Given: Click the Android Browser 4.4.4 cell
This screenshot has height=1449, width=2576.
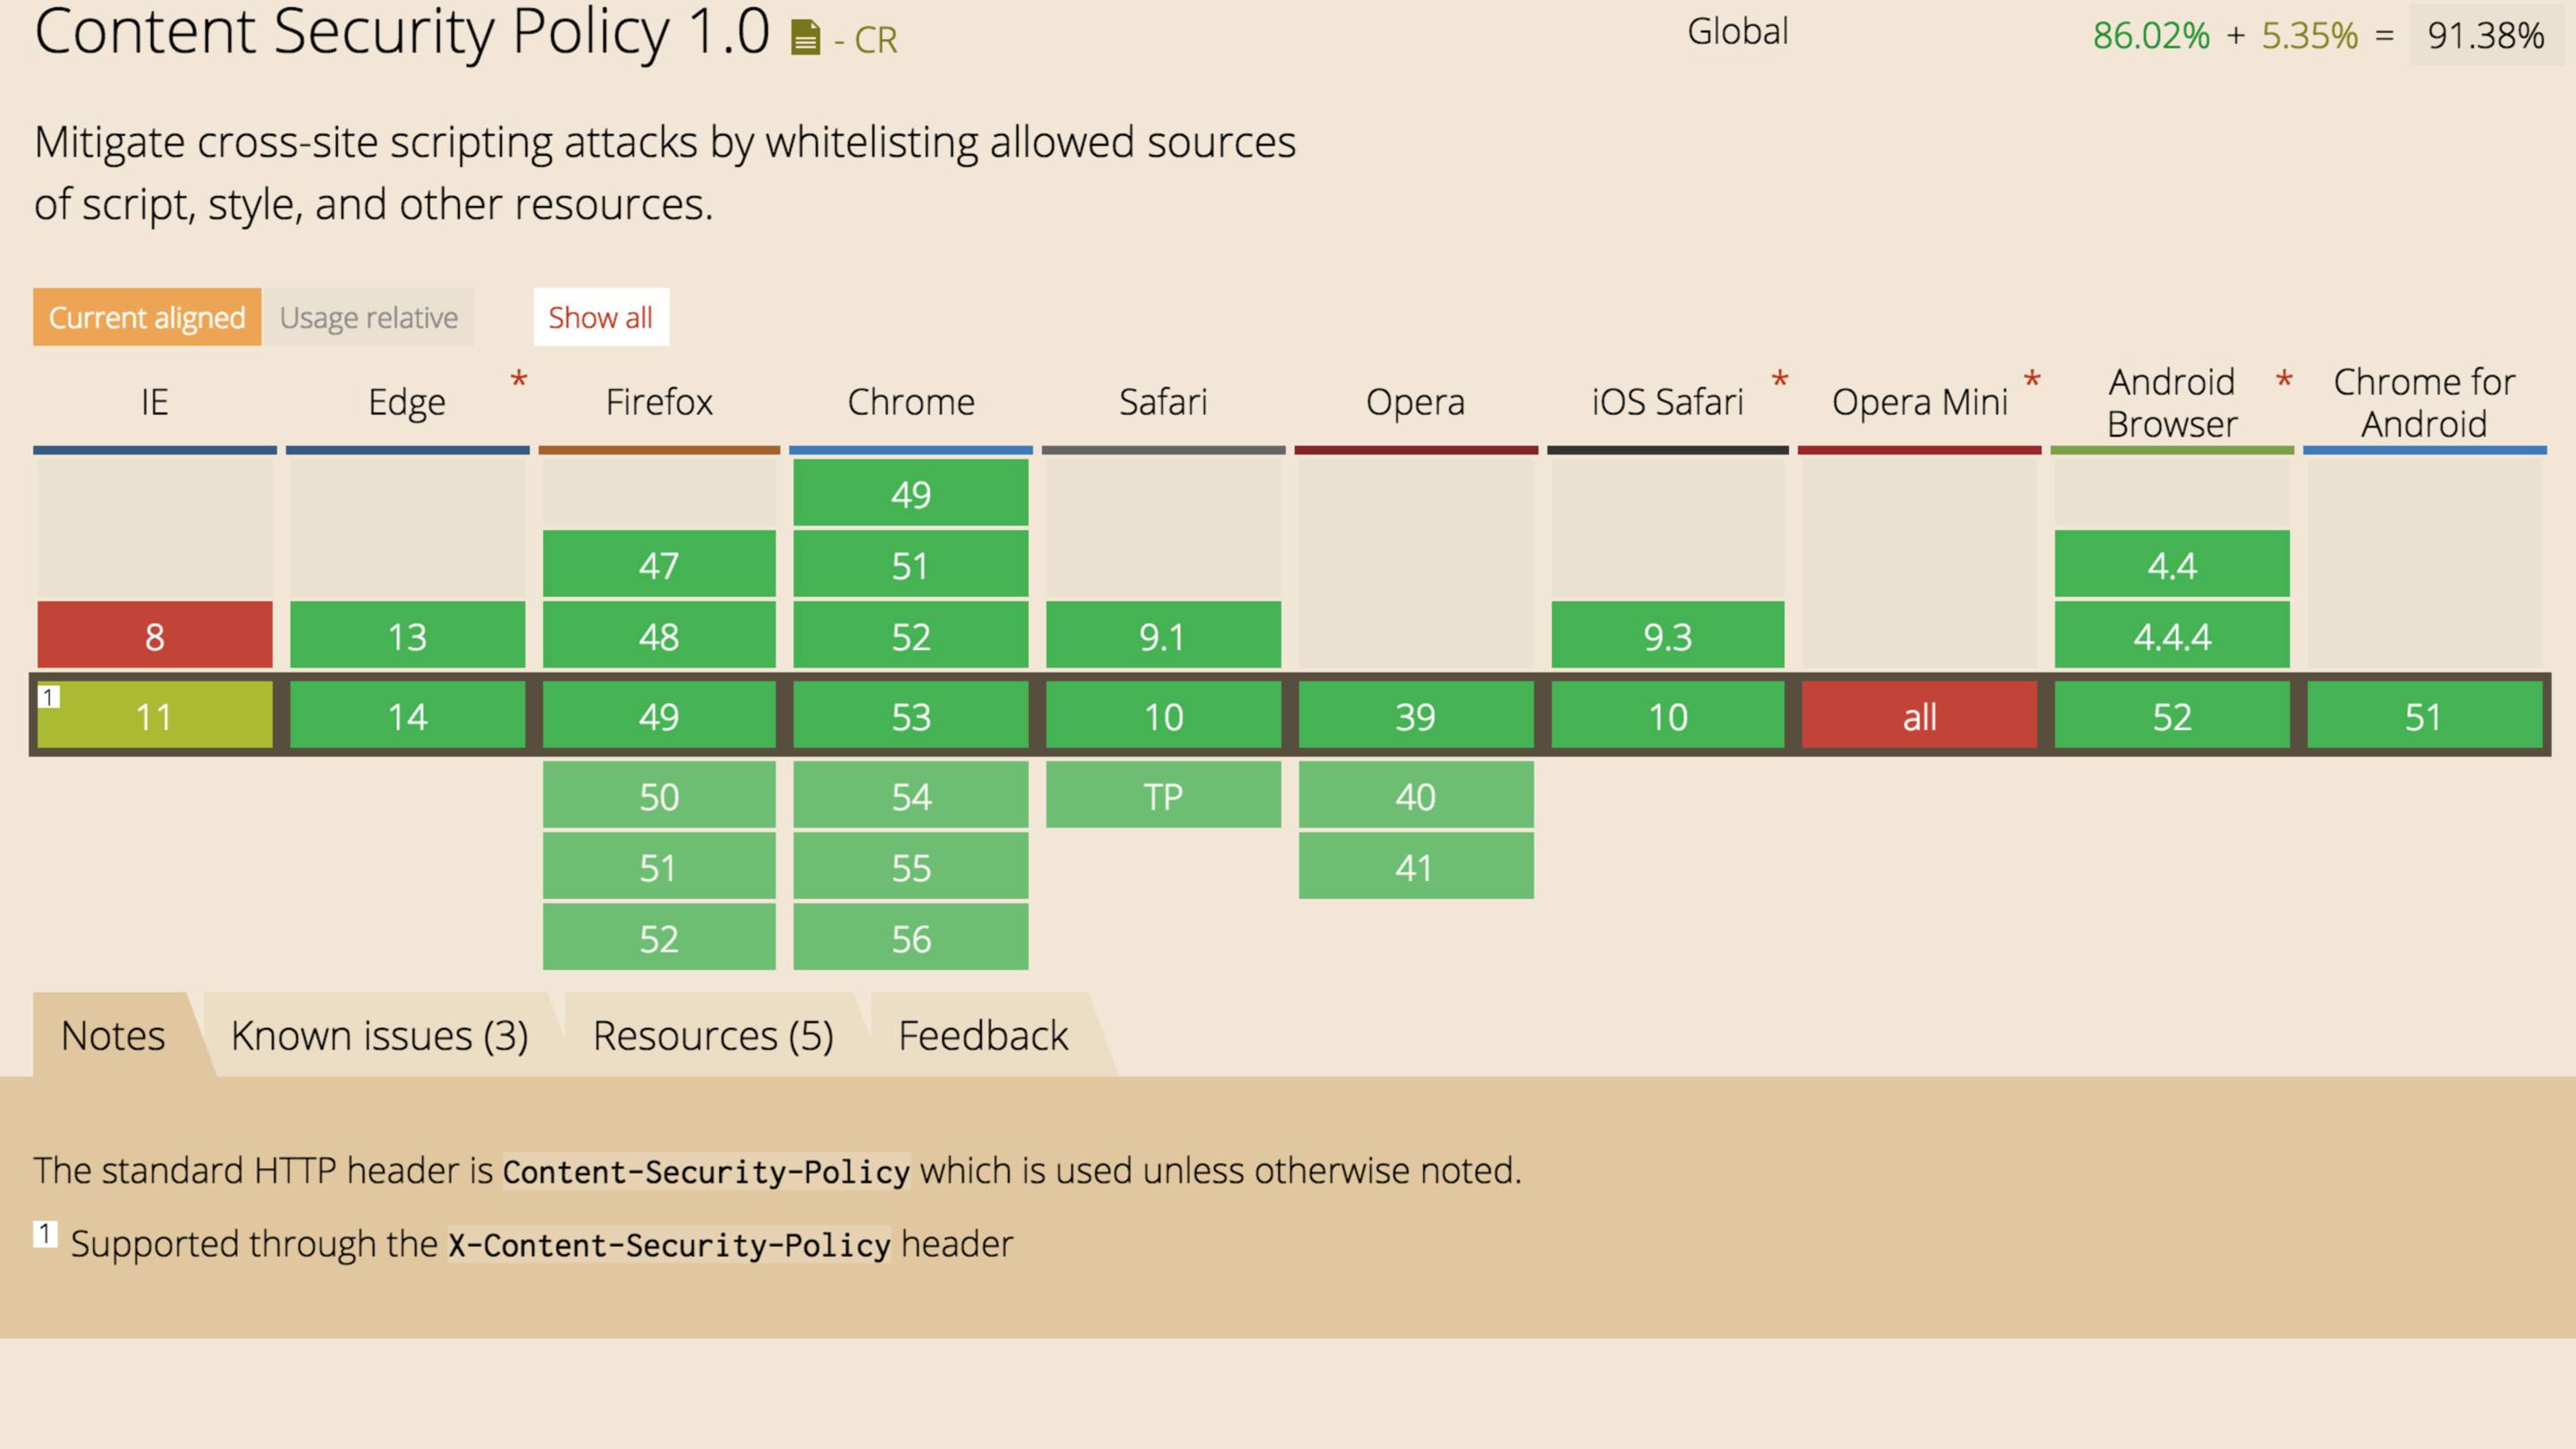Looking at the screenshot, I should pyautogui.click(x=2172, y=635).
